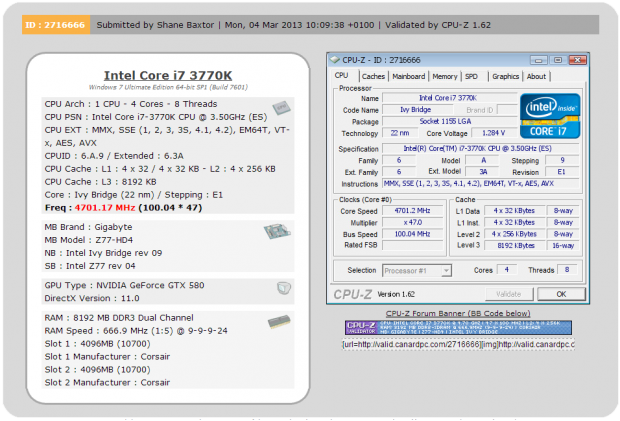Click the Level 2 value 4 x 256 KBytes
Screen dimensions: 620x421
pyautogui.click(x=515, y=234)
